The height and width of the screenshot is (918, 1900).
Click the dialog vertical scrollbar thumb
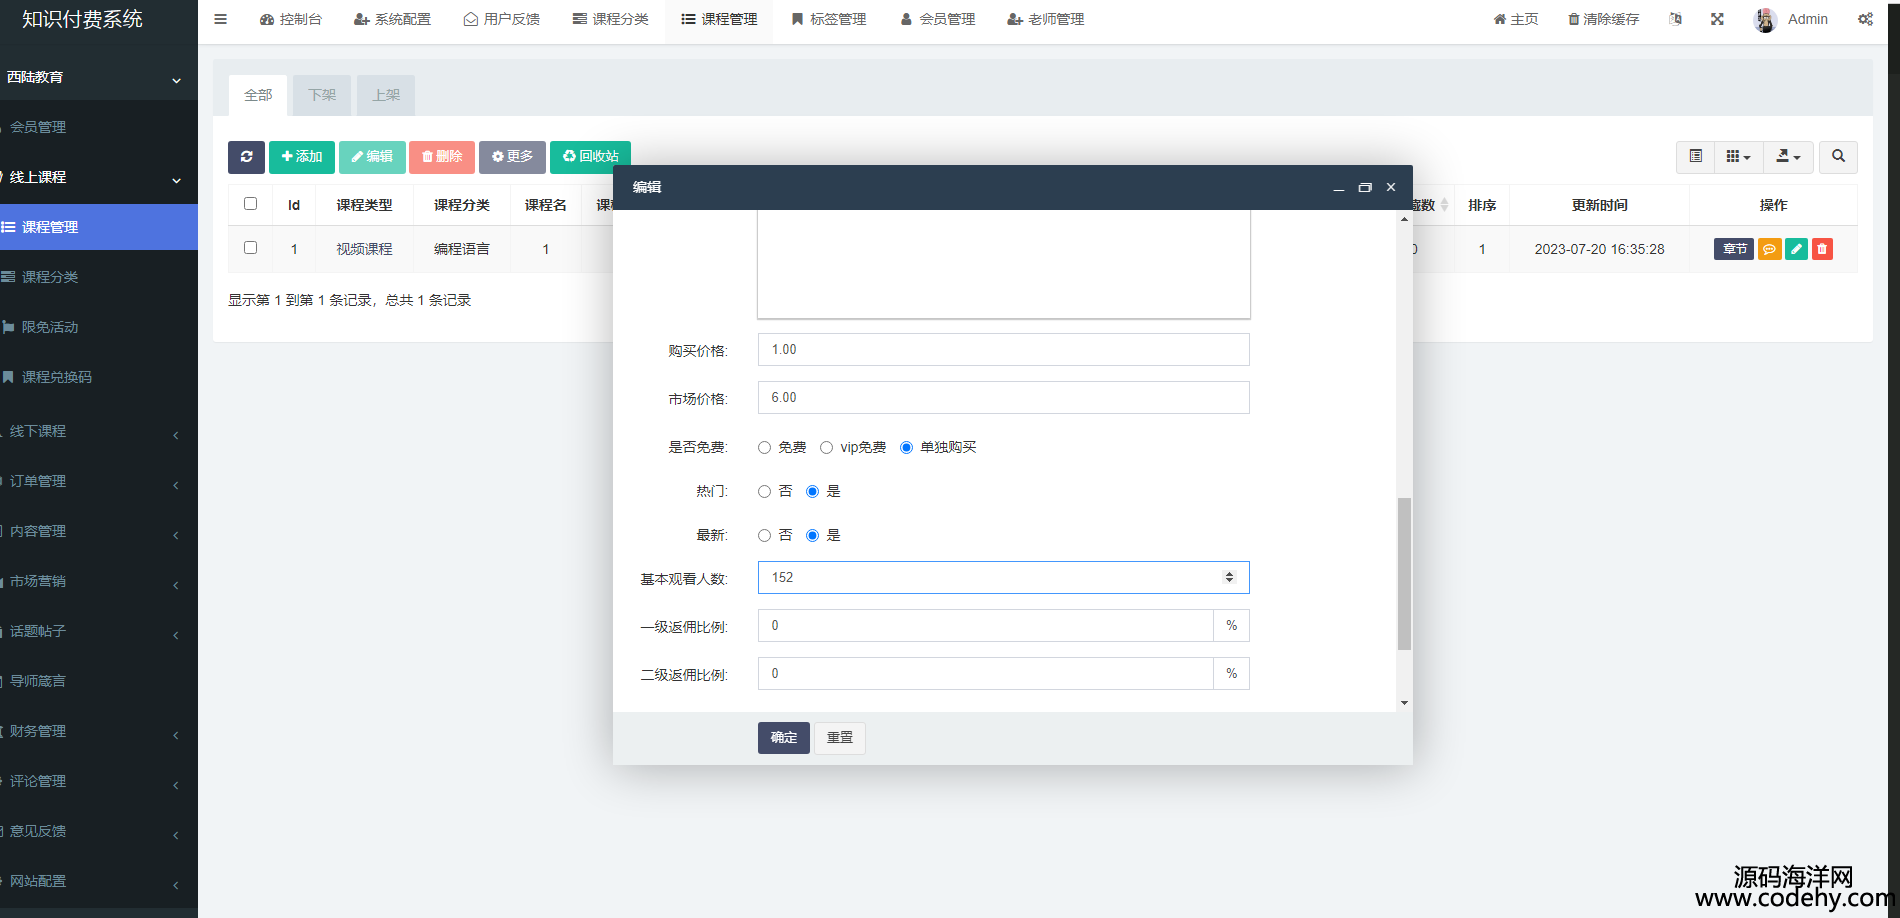pyautogui.click(x=1404, y=573)
